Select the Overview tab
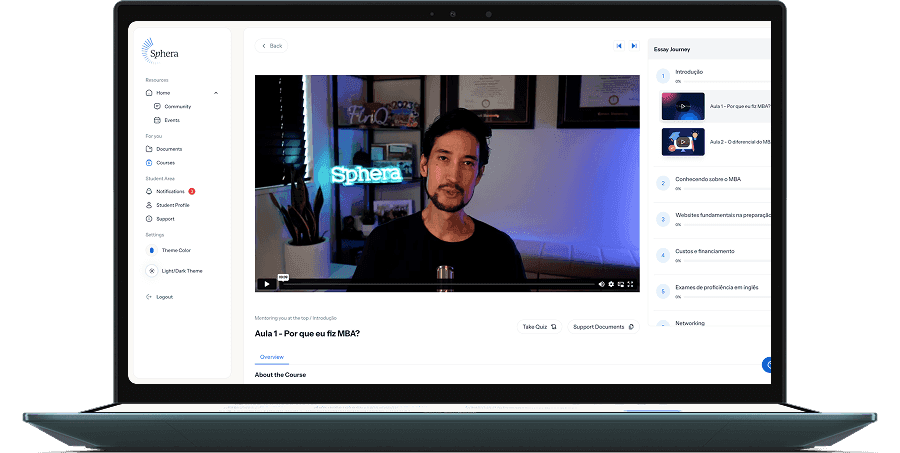The width and height of the screenshot is (900, 453). (271, 357)
